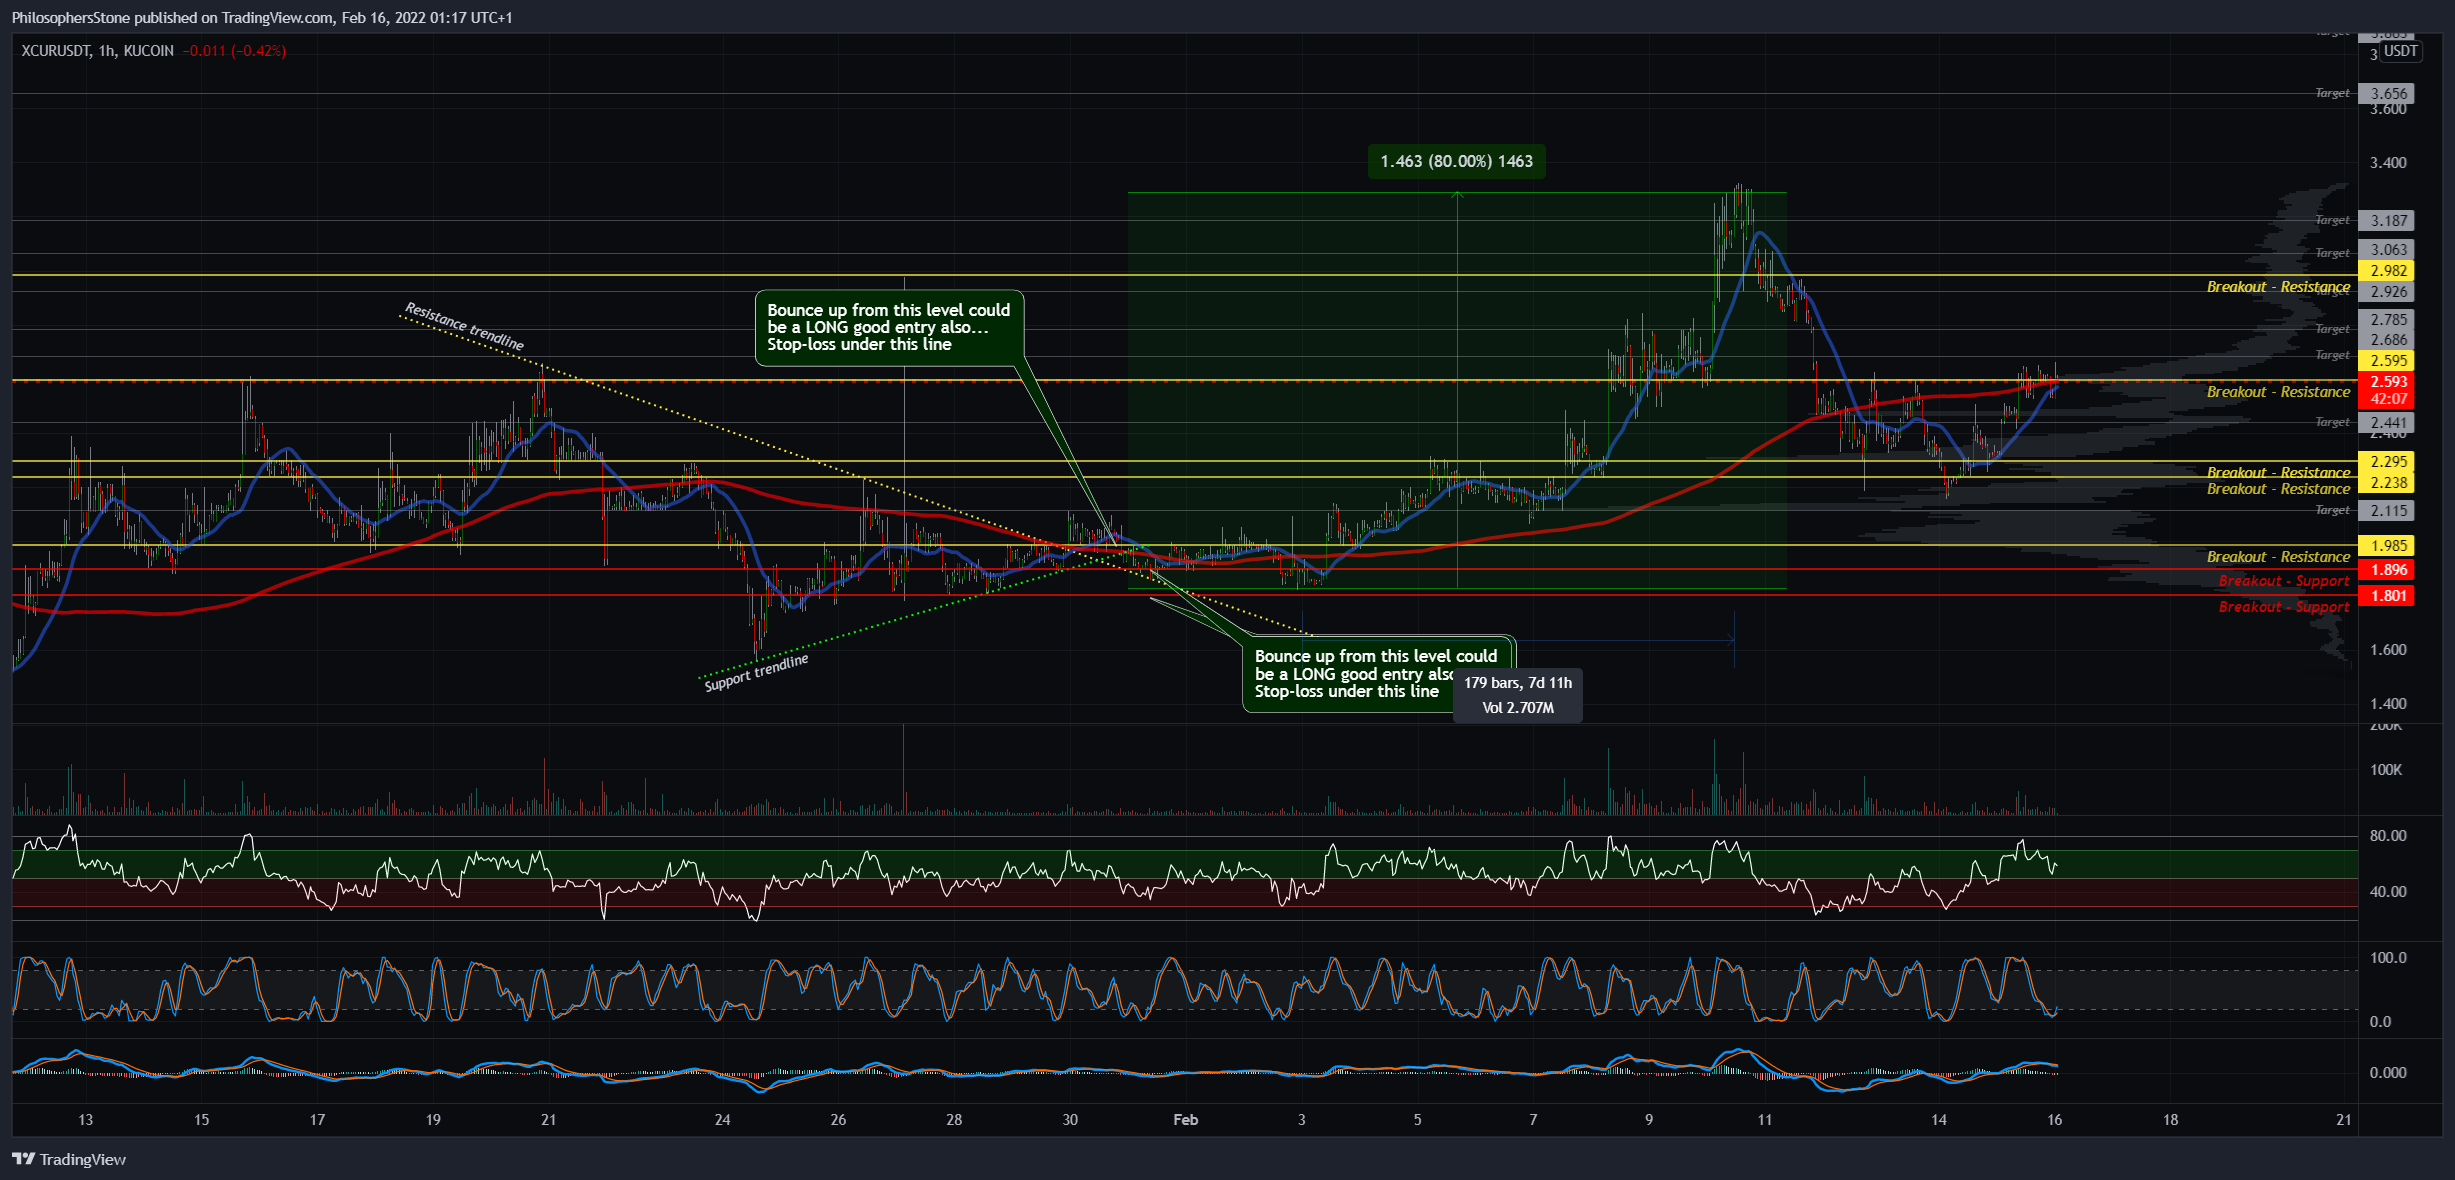Image resolution: width=2455 pixels, height=1180 pixels.
Task: Click the 0.000 MACD axis value
Action: [x=2388, y=1073]
